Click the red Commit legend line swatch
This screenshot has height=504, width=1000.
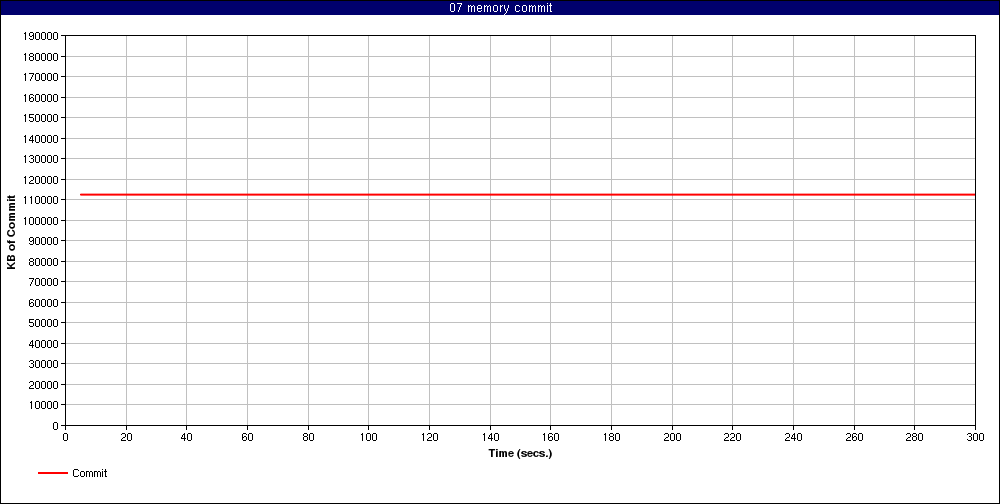[x=53, y=473]
